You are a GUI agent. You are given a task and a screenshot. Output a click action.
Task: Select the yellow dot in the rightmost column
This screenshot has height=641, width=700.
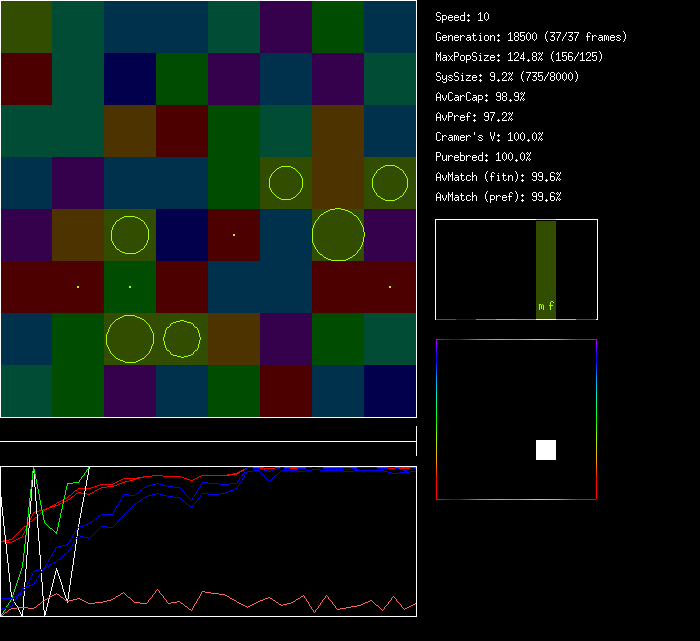click(x=390, y=287)
